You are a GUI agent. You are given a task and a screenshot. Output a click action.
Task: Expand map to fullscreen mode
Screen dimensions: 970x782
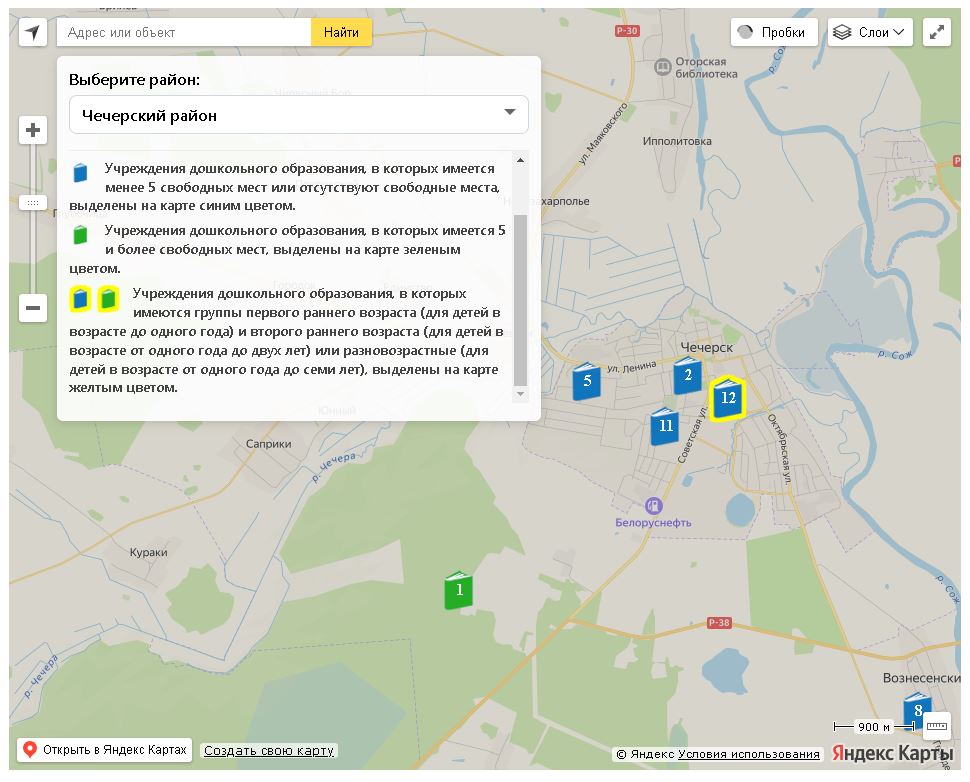click(937, 32)
